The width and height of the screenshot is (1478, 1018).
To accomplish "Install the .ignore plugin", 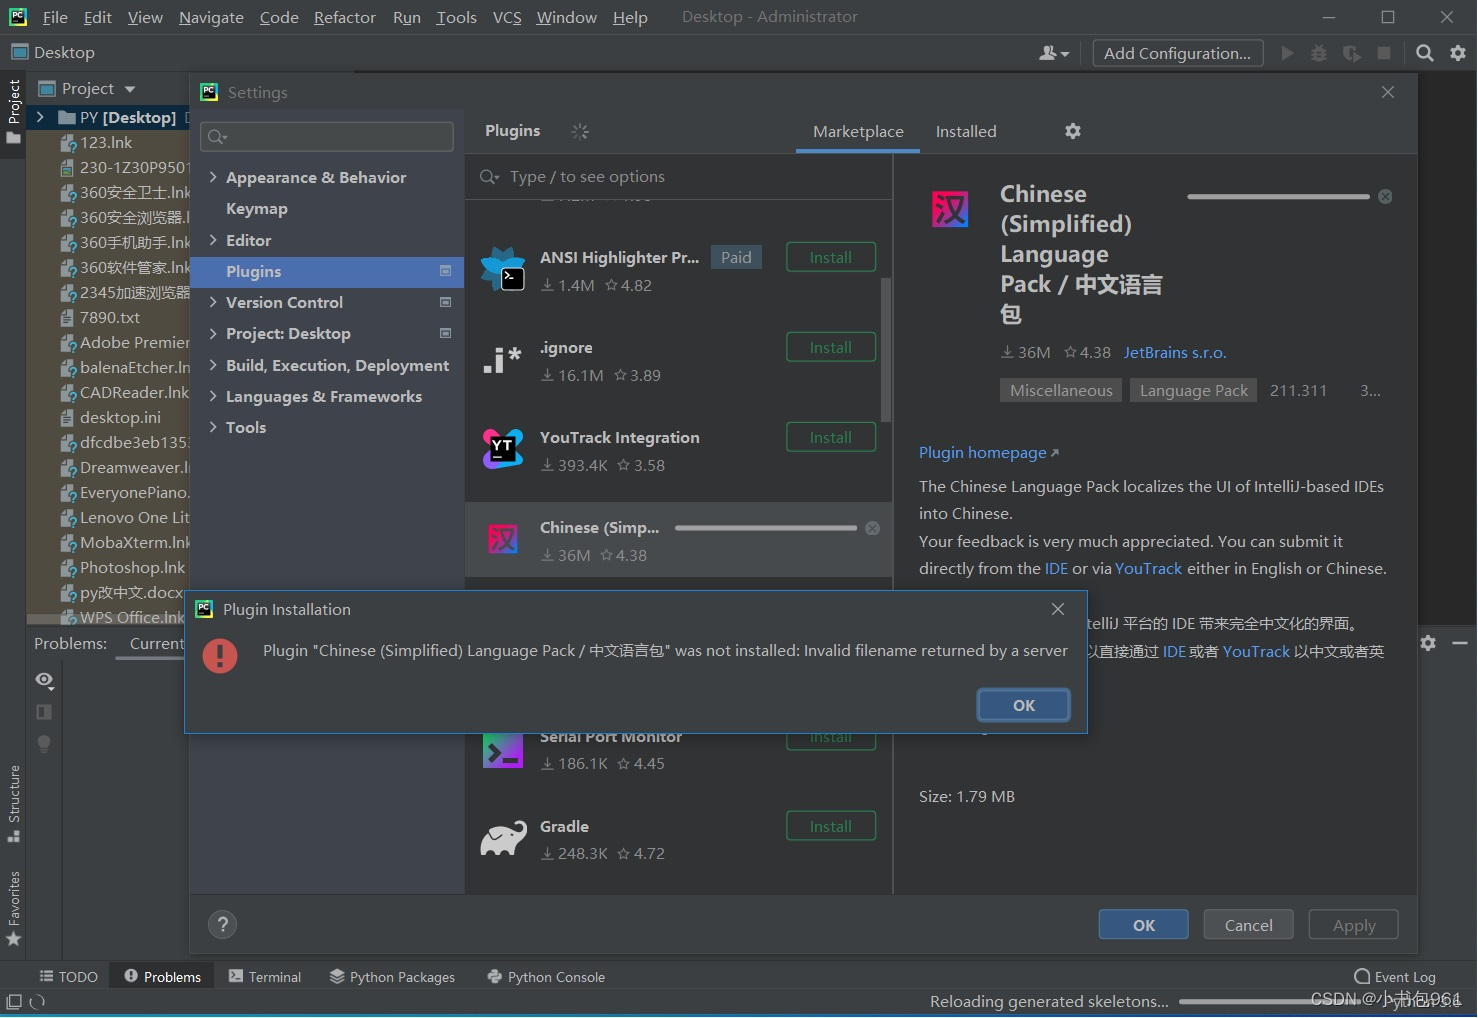I will (x=831, y=347).
